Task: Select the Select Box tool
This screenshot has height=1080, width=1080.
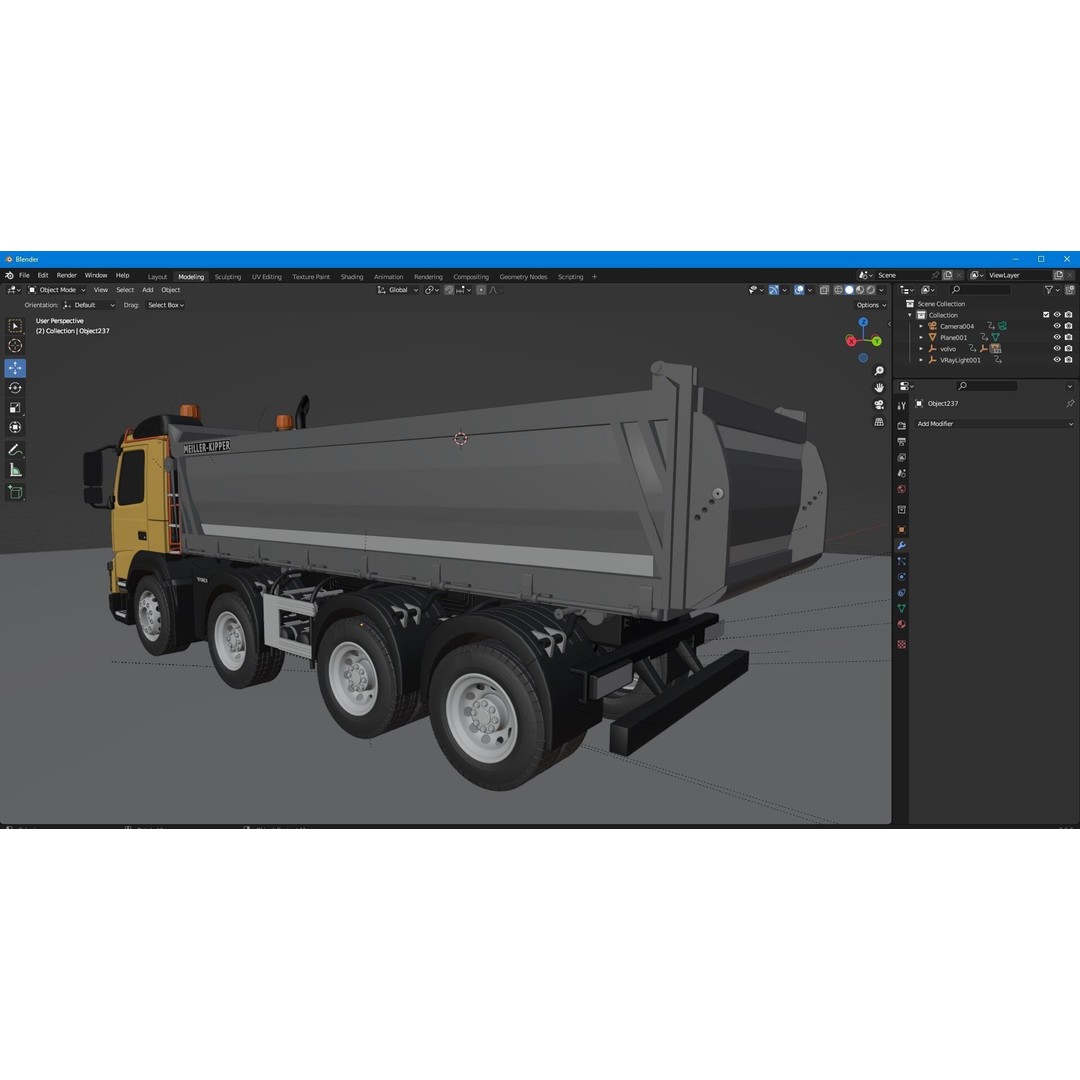Action: [x=15, y=326]
